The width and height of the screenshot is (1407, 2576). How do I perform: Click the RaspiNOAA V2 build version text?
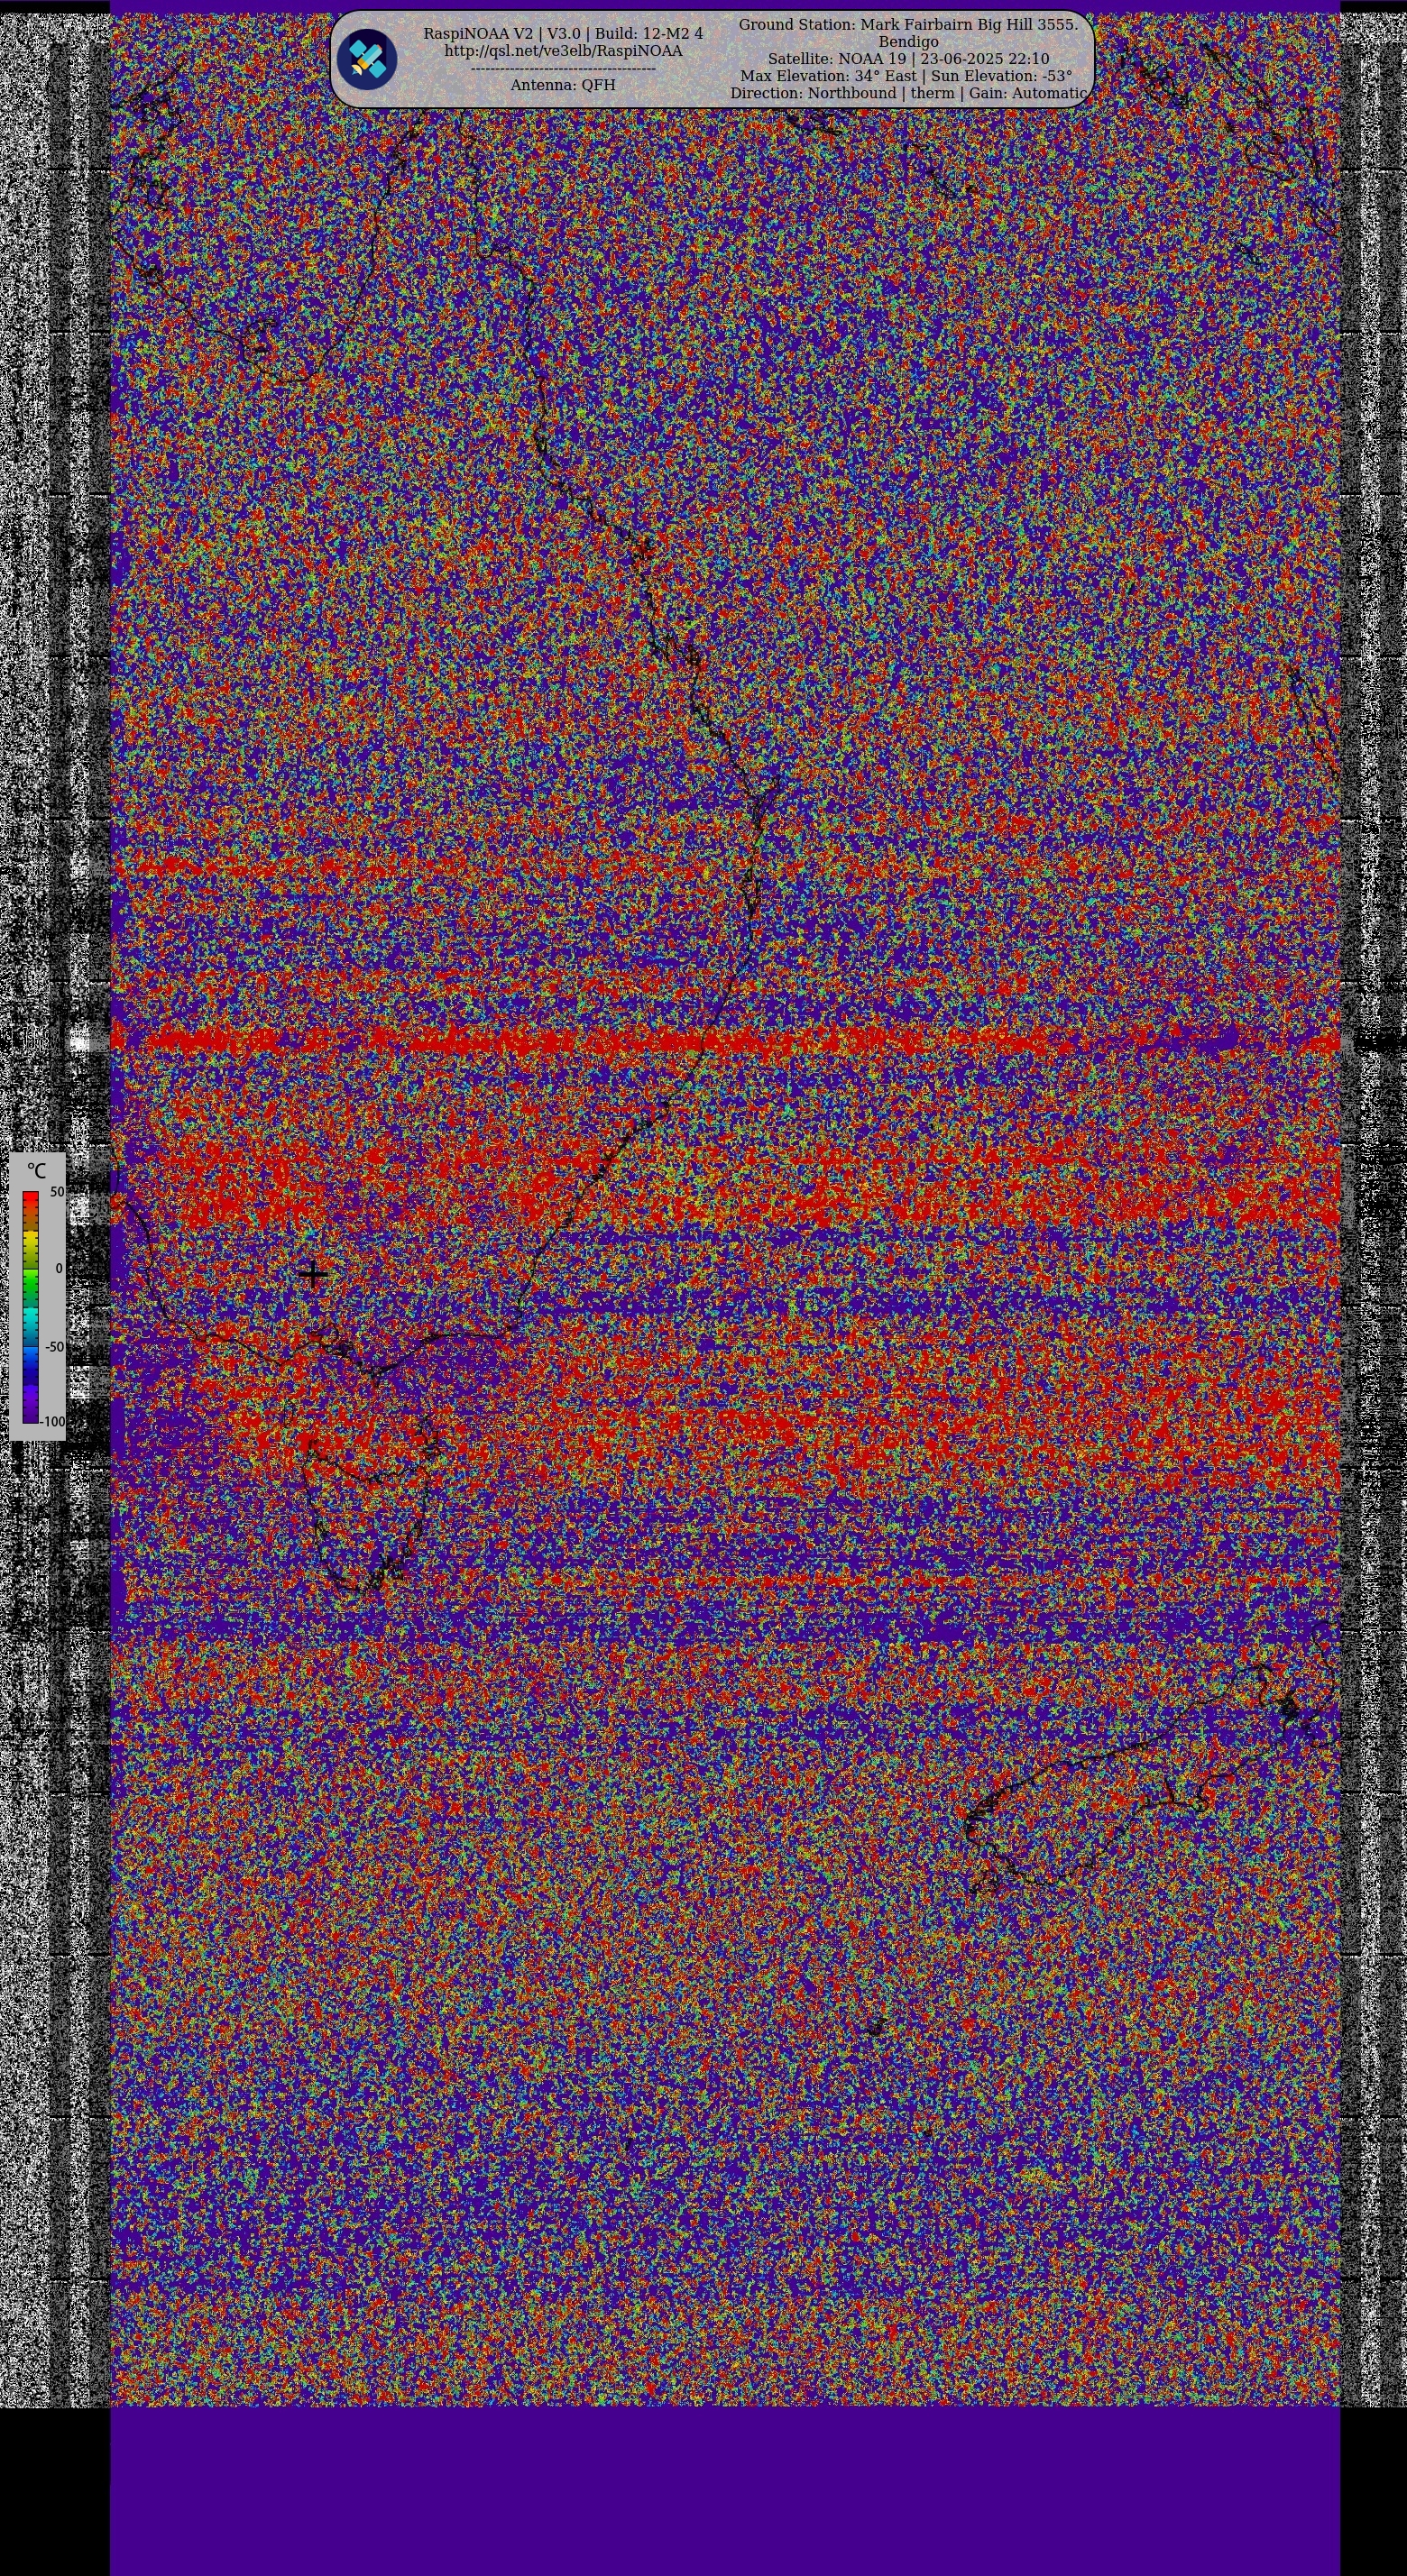(563, 34)
